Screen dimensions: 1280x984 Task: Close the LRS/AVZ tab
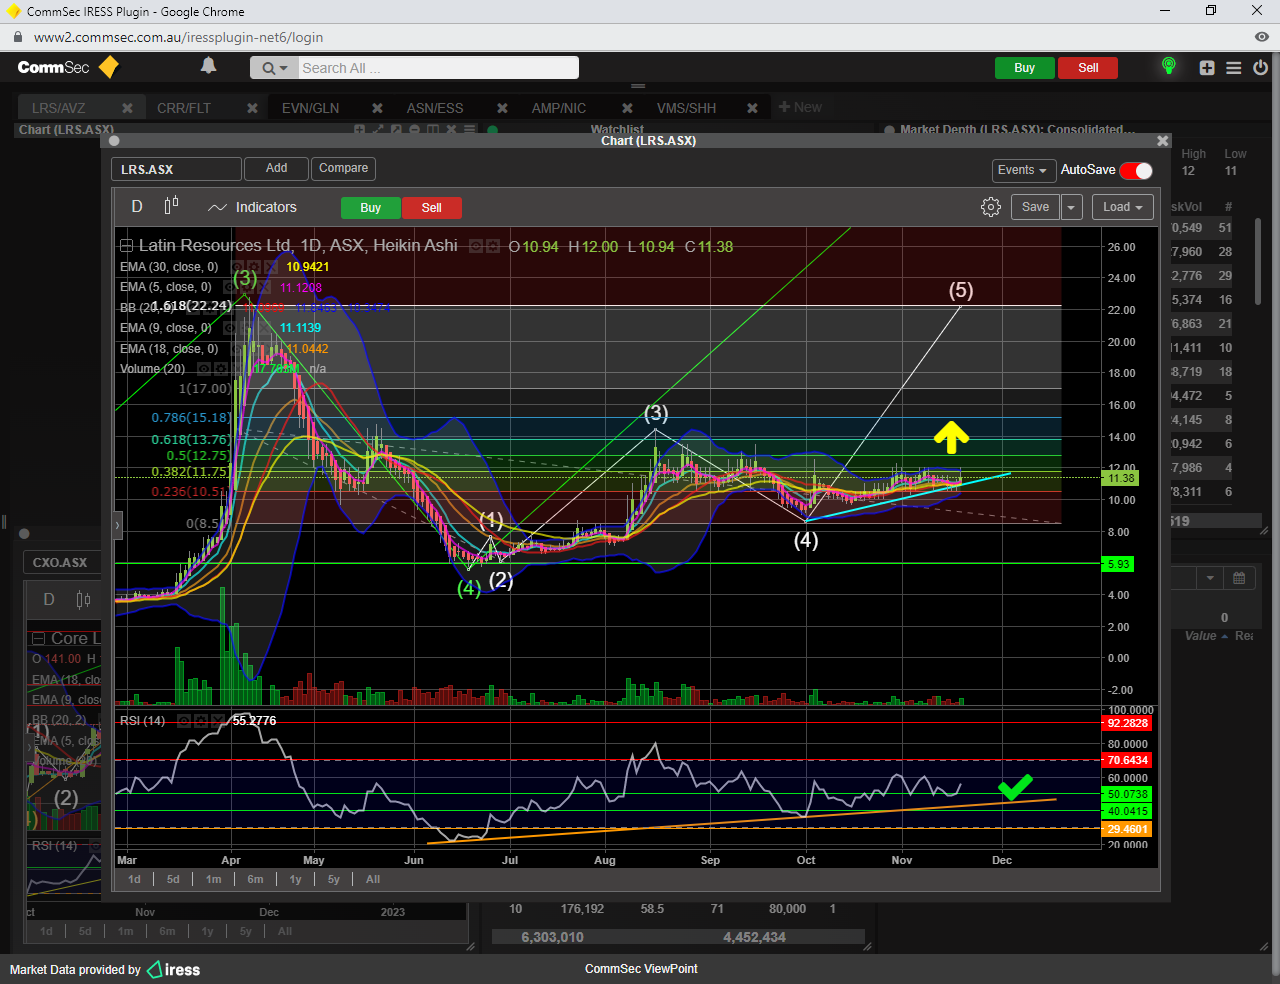(127, 108)
